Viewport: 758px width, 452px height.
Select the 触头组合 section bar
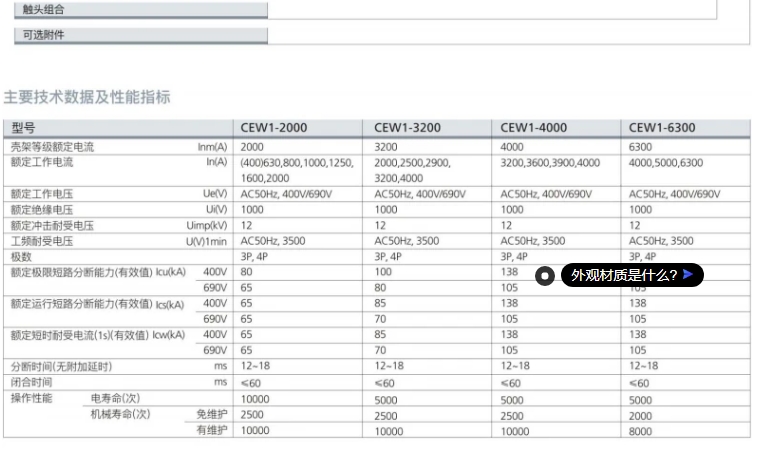click(141, 10)
